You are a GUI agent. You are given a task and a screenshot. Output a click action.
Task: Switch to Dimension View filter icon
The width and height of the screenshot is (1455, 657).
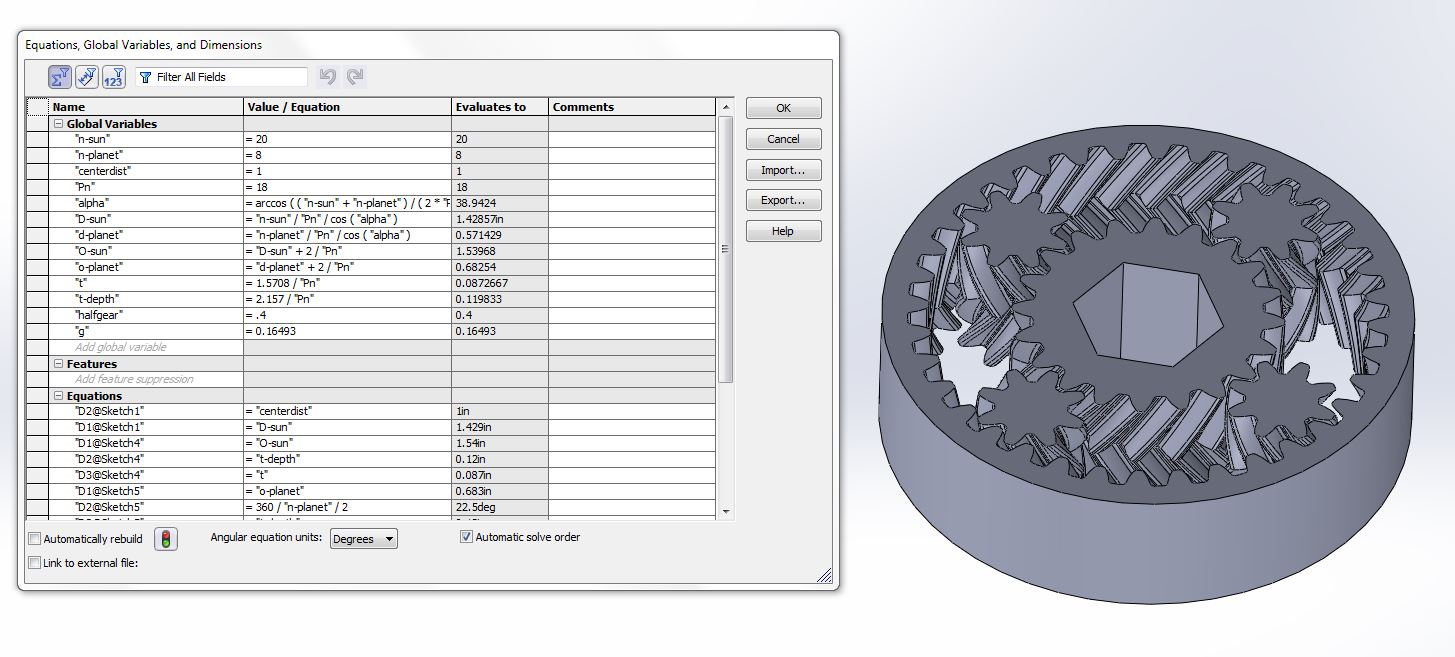pos(87,77)
